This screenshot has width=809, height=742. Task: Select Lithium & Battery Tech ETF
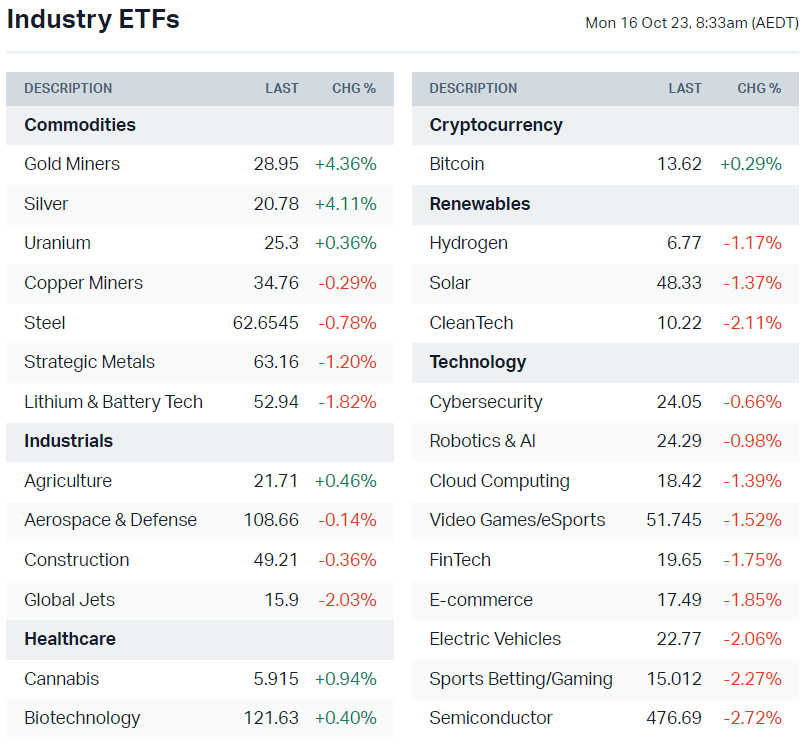tap(113, 402)
